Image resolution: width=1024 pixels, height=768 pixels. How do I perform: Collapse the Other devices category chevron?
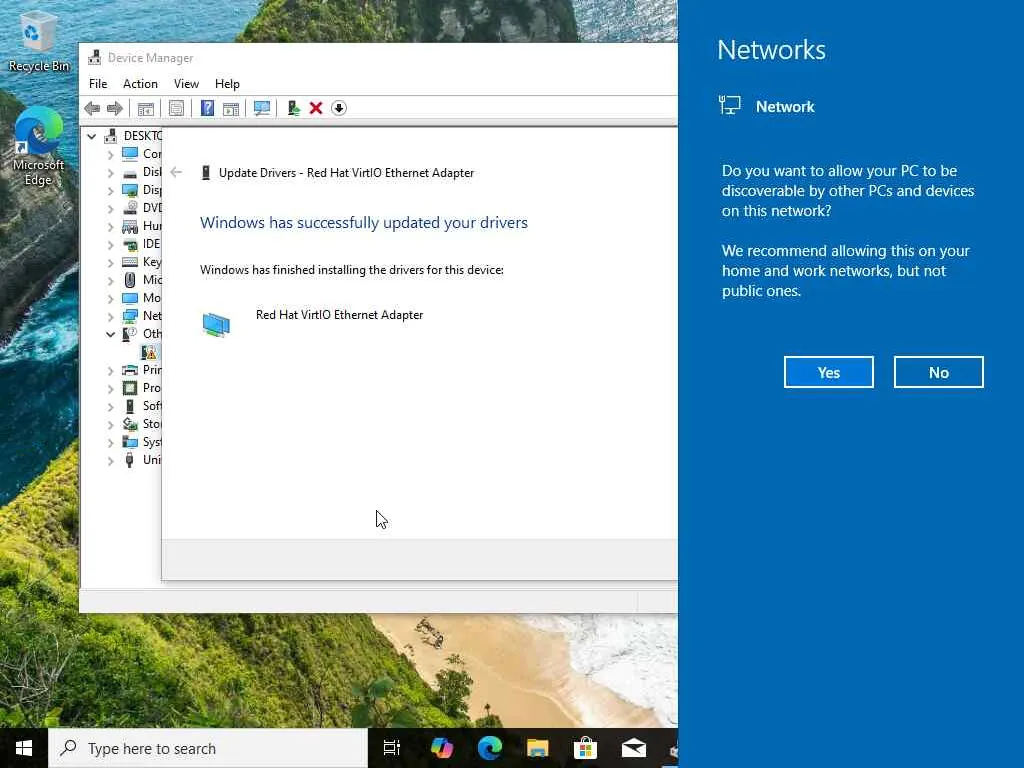[x=110, y=334]
